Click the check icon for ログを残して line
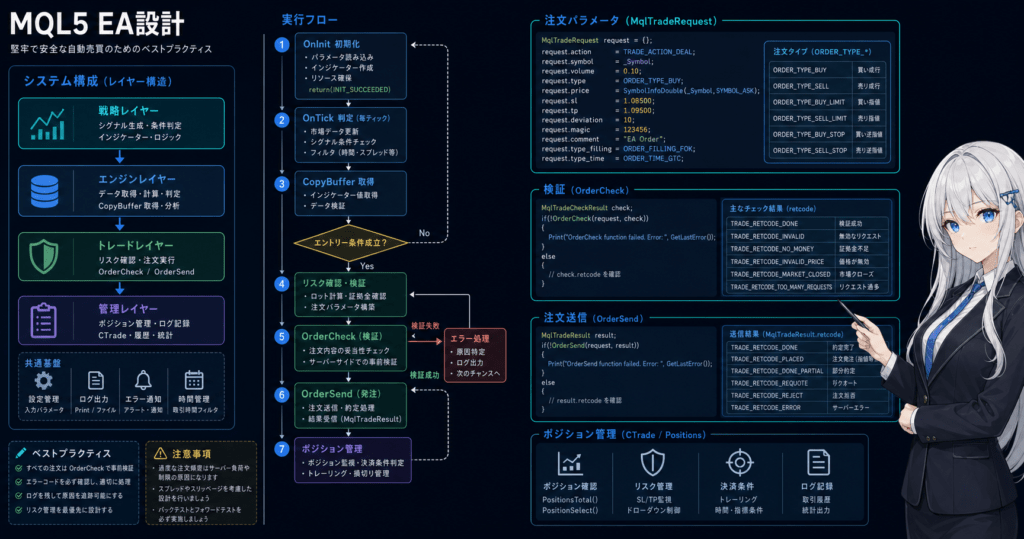The image size is (1024, 539). [19, 496]
